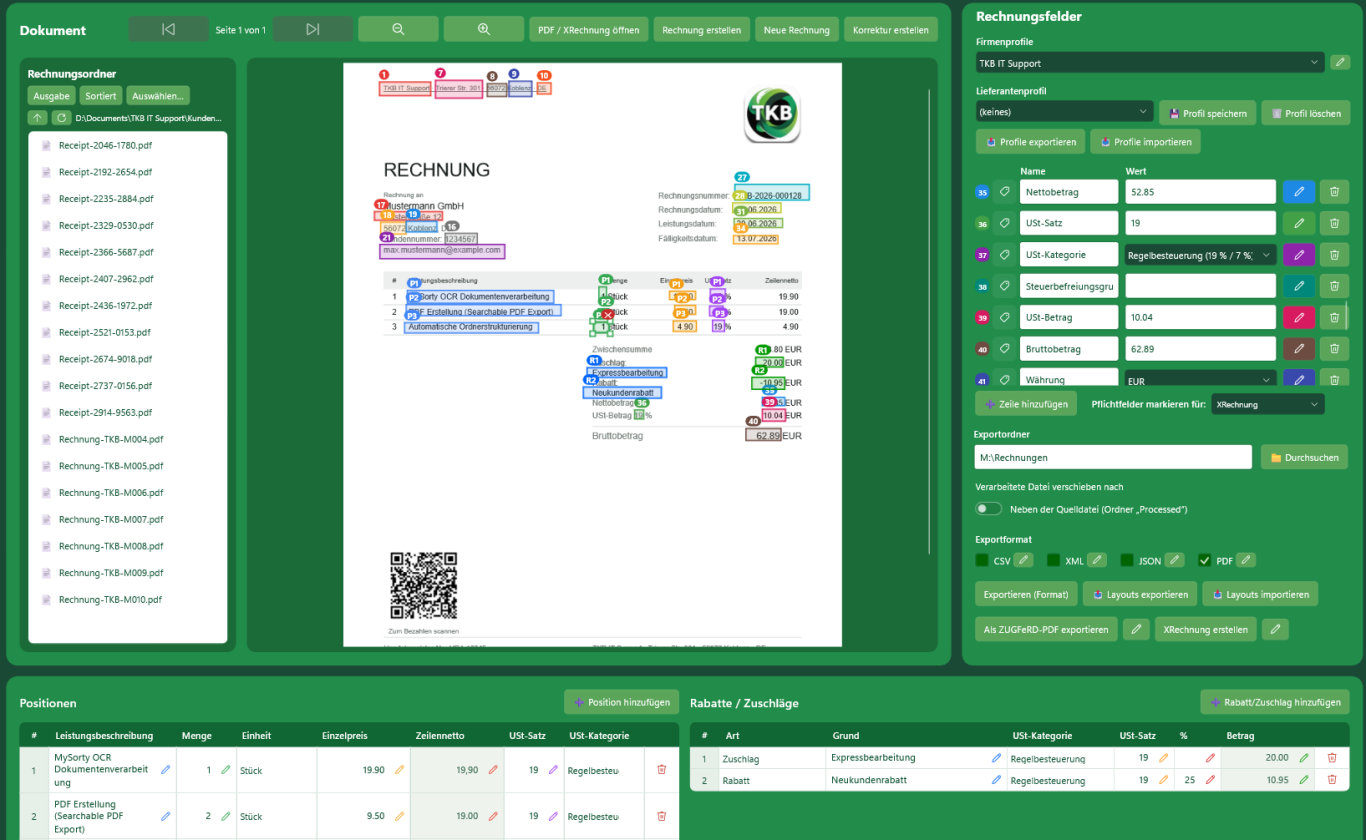Uncheck the PDF export format checkbox
Screen dimensions: 1366x840
tap(1204, 560)
